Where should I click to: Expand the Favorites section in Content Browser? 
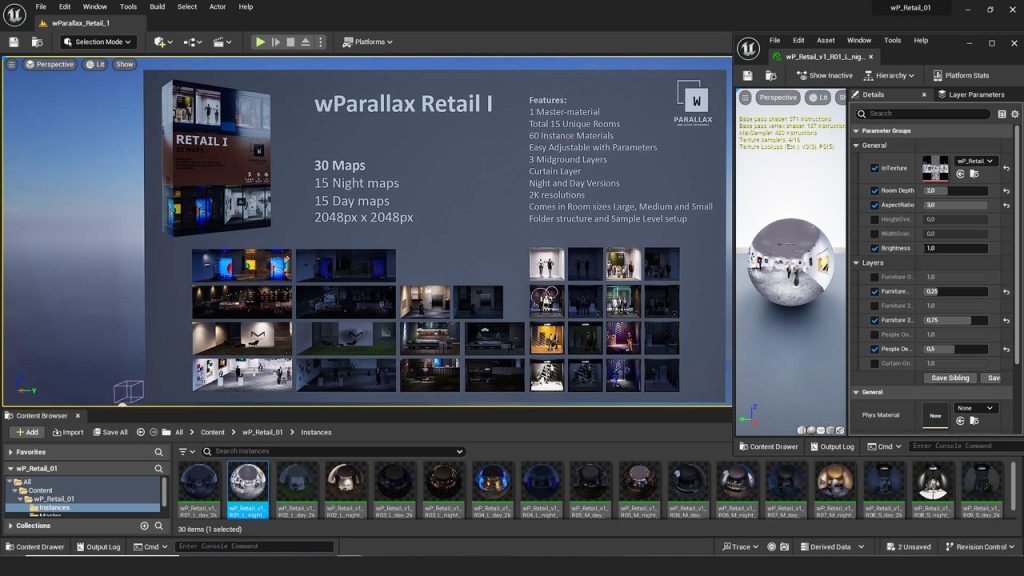[10, 452]
